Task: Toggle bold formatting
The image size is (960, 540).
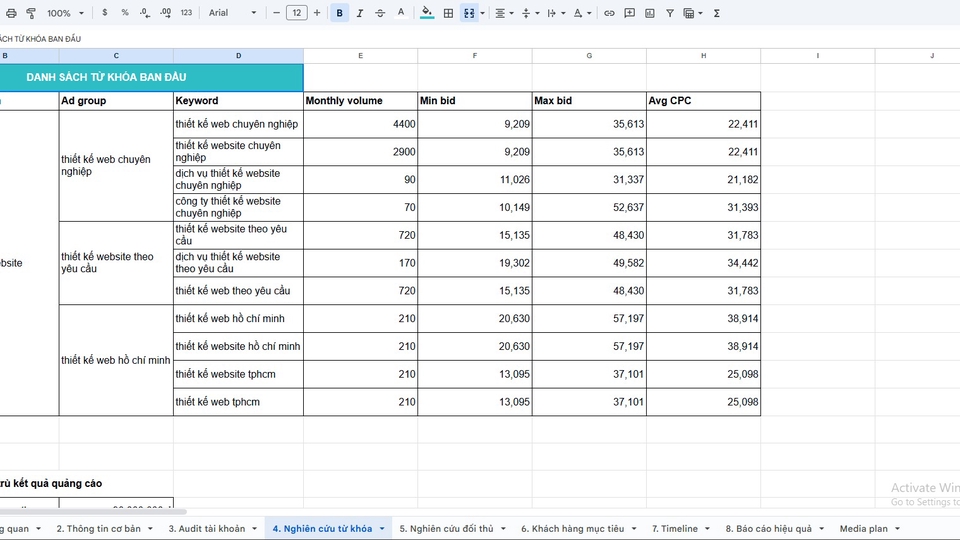Action: [340, 13]
